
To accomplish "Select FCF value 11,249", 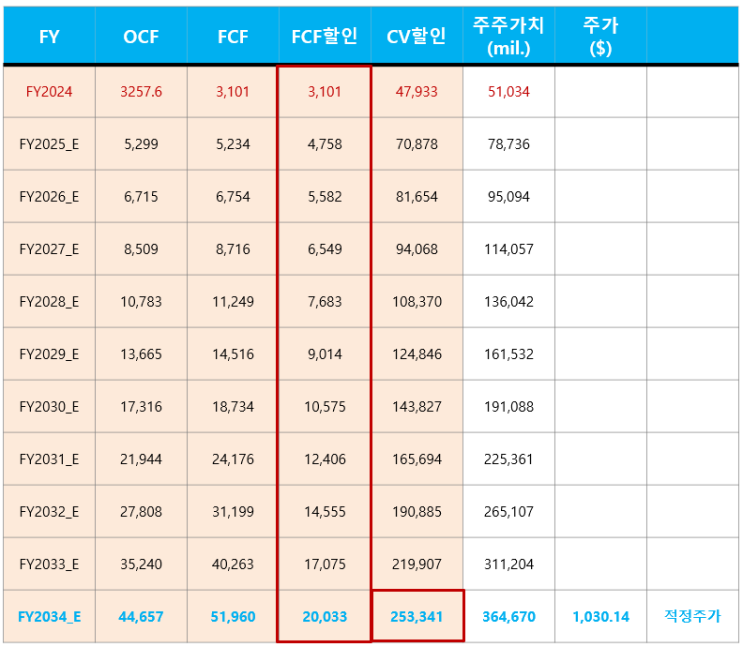I will 233,302.
